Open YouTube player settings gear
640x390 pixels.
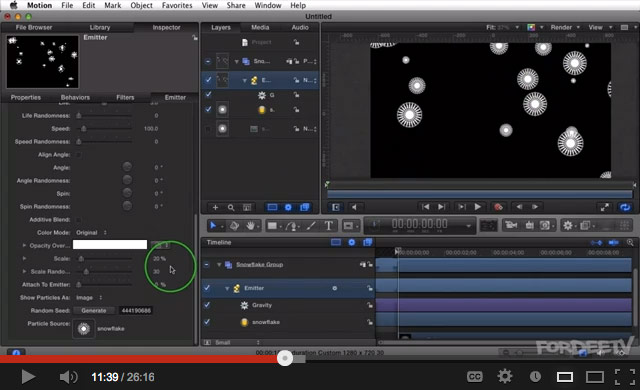[505, 376]
